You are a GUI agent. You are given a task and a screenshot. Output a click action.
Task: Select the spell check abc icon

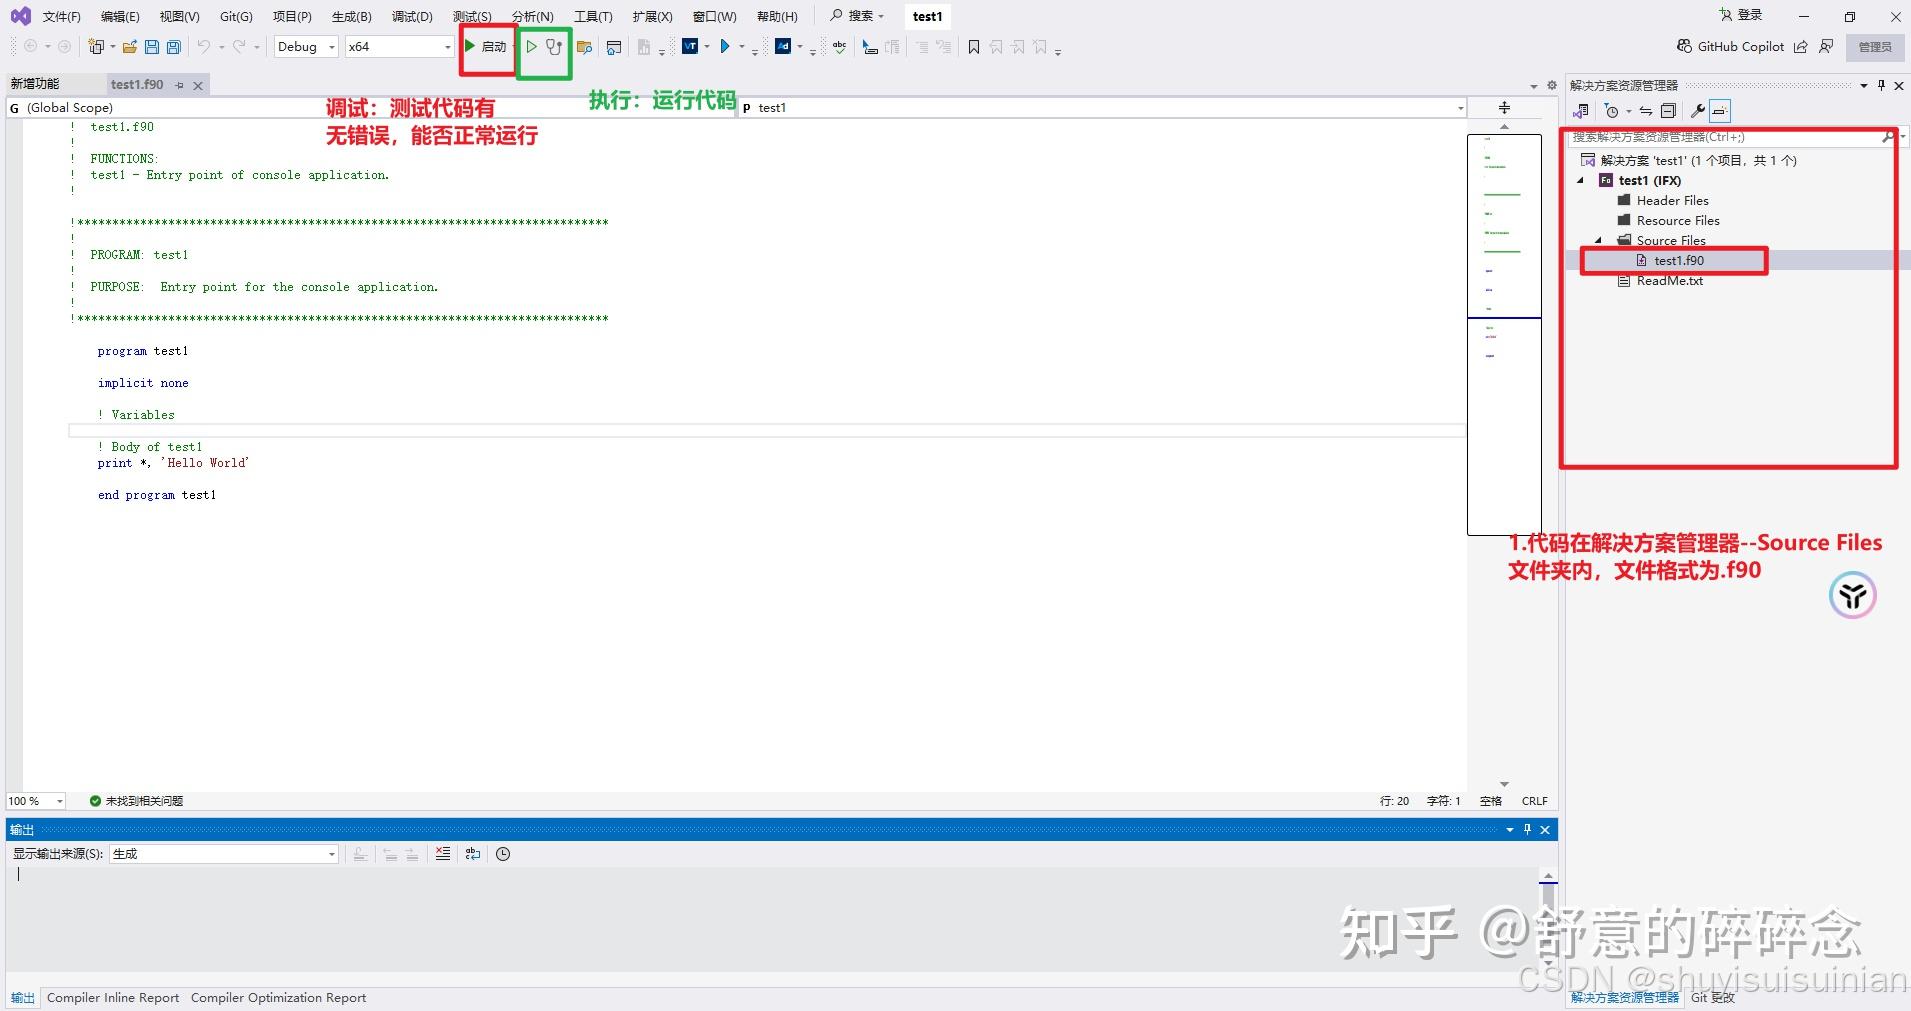coord(838,47)
